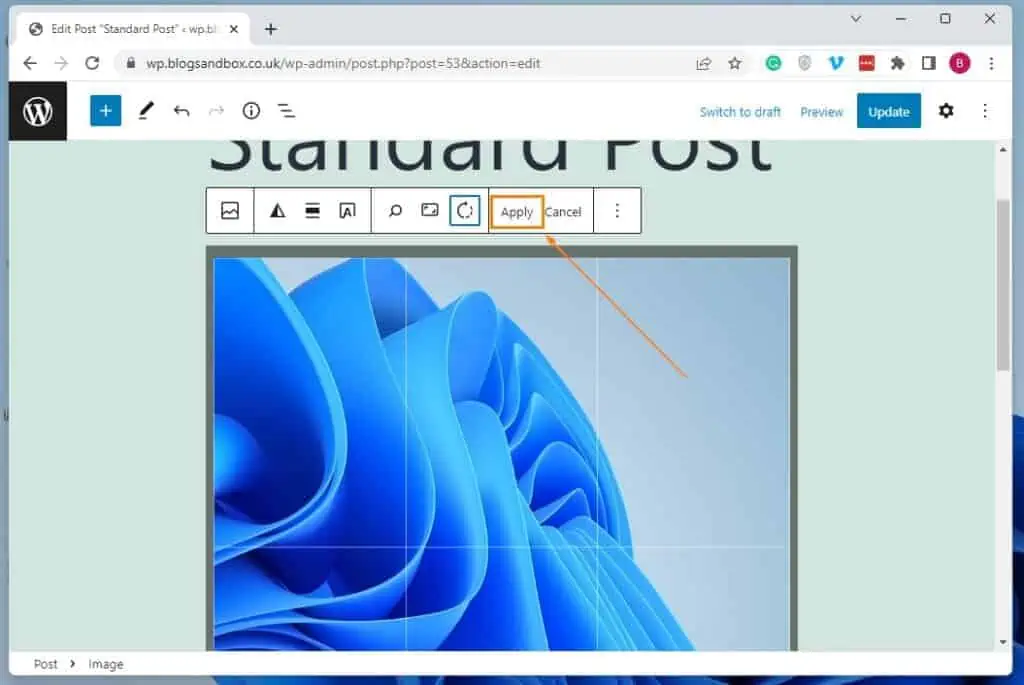Open the tab search chevron

[856, 19]
